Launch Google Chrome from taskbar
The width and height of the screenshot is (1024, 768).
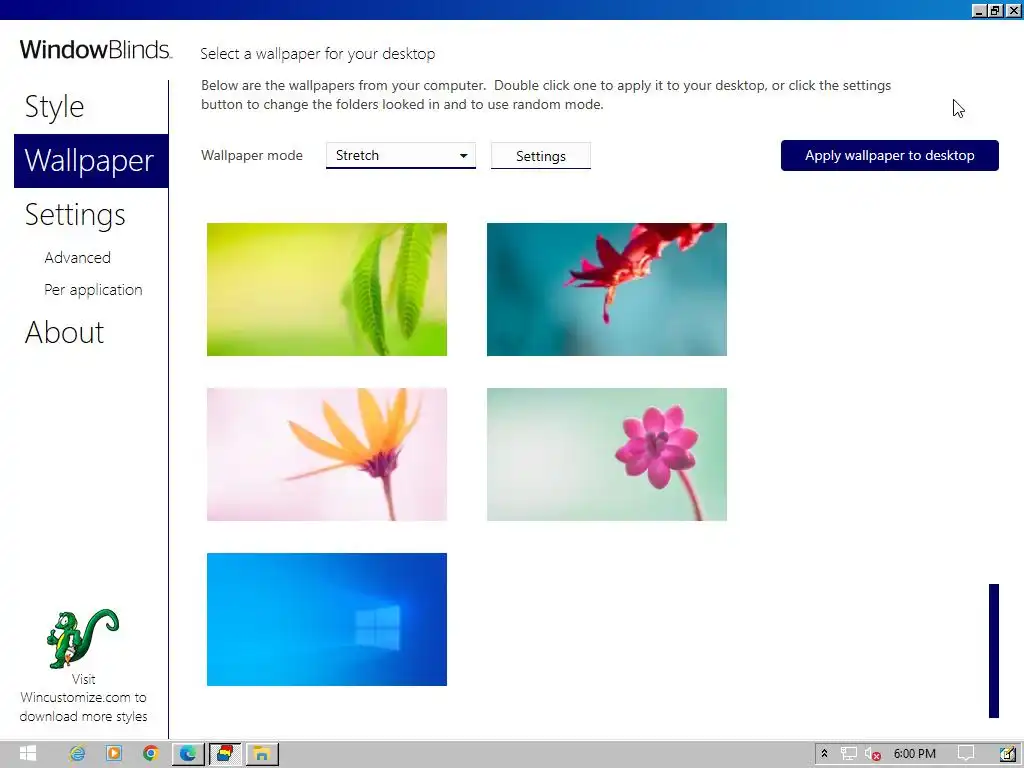tap(151, 754)
